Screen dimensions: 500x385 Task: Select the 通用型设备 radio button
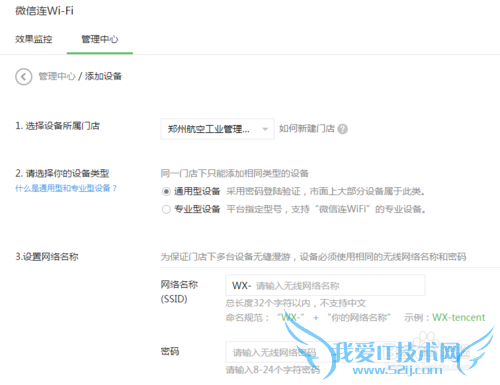point(166,192)
